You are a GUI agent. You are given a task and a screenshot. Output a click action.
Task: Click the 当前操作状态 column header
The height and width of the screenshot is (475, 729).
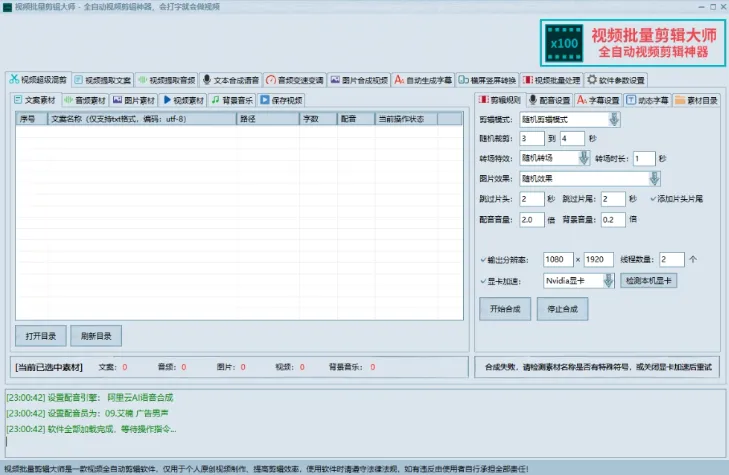pos(406,119)
